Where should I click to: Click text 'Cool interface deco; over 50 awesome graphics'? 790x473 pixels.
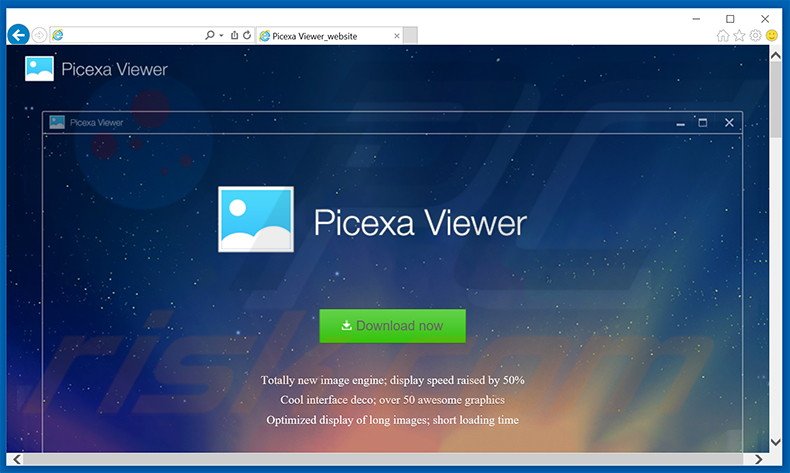(392, 400)
